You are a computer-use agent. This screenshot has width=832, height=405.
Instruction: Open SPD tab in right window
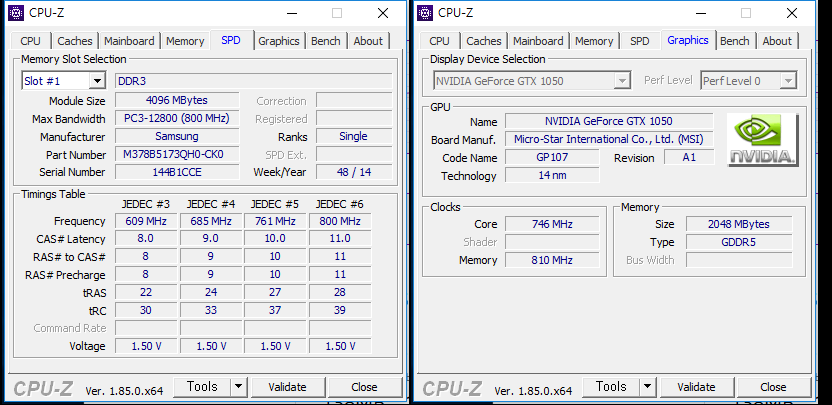point(639,41)
